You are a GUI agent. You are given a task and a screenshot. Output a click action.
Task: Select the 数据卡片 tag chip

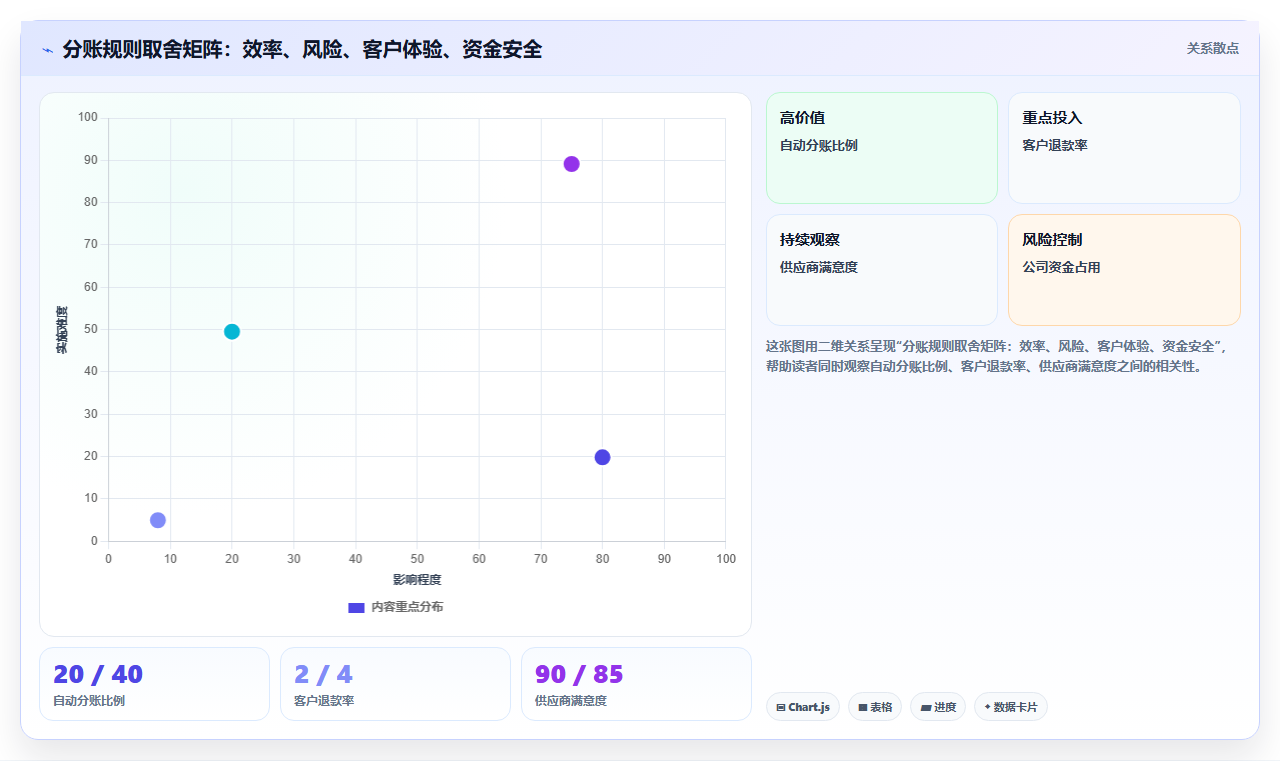(x=1011, y=707)
